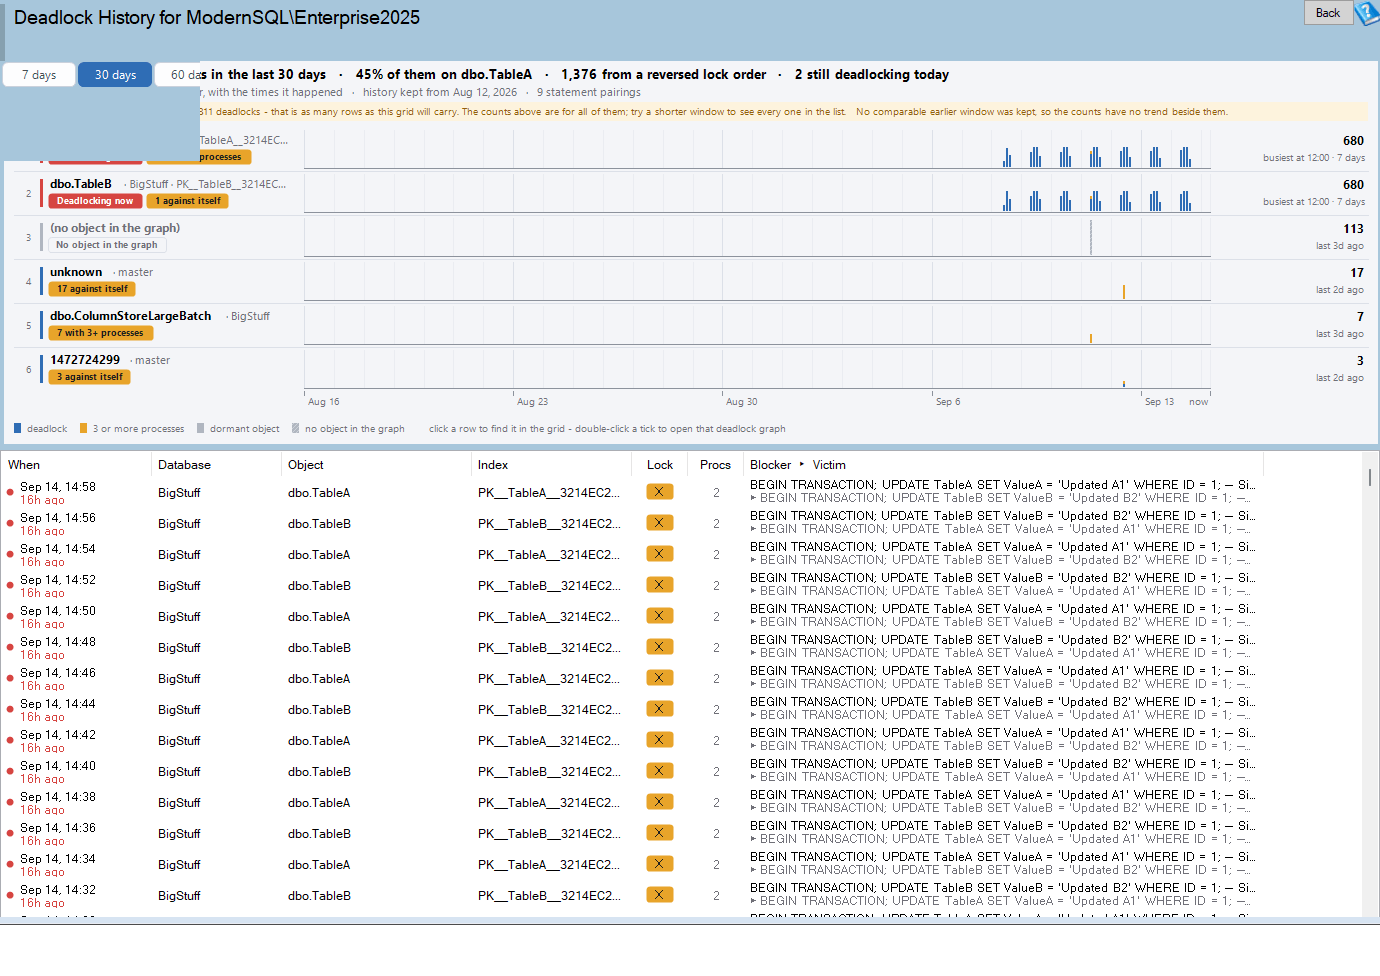
Task: Select the dbo.ColumnStoreLargeBatch chart row
Action: point(690,325)
